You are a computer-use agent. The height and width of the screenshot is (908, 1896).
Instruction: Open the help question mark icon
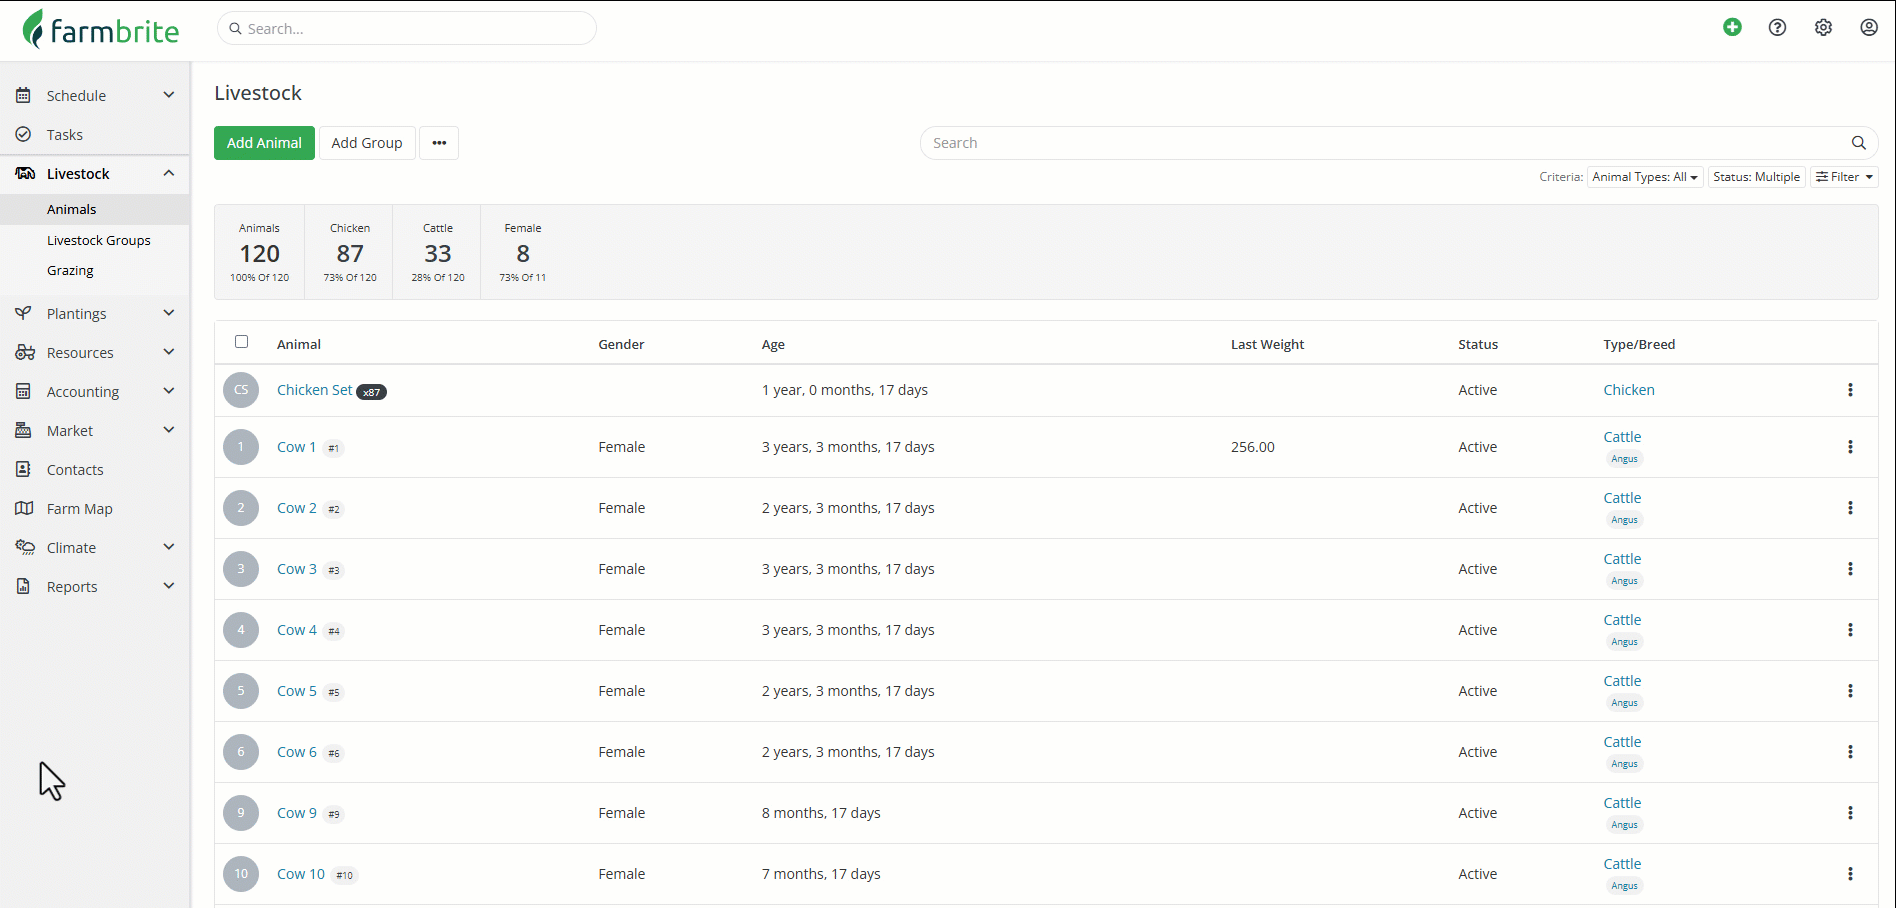click(1777, 28)
